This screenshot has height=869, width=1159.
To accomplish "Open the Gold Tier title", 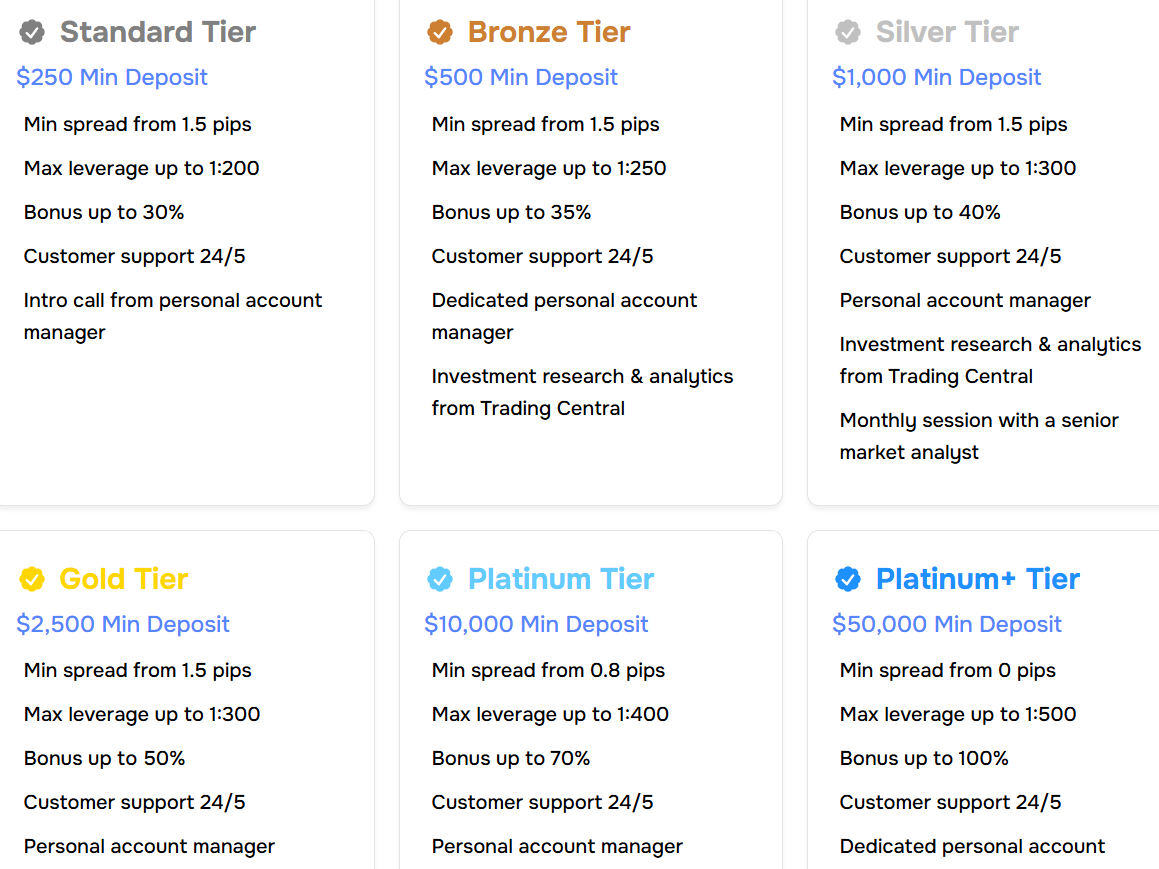I will coord(124,578).
